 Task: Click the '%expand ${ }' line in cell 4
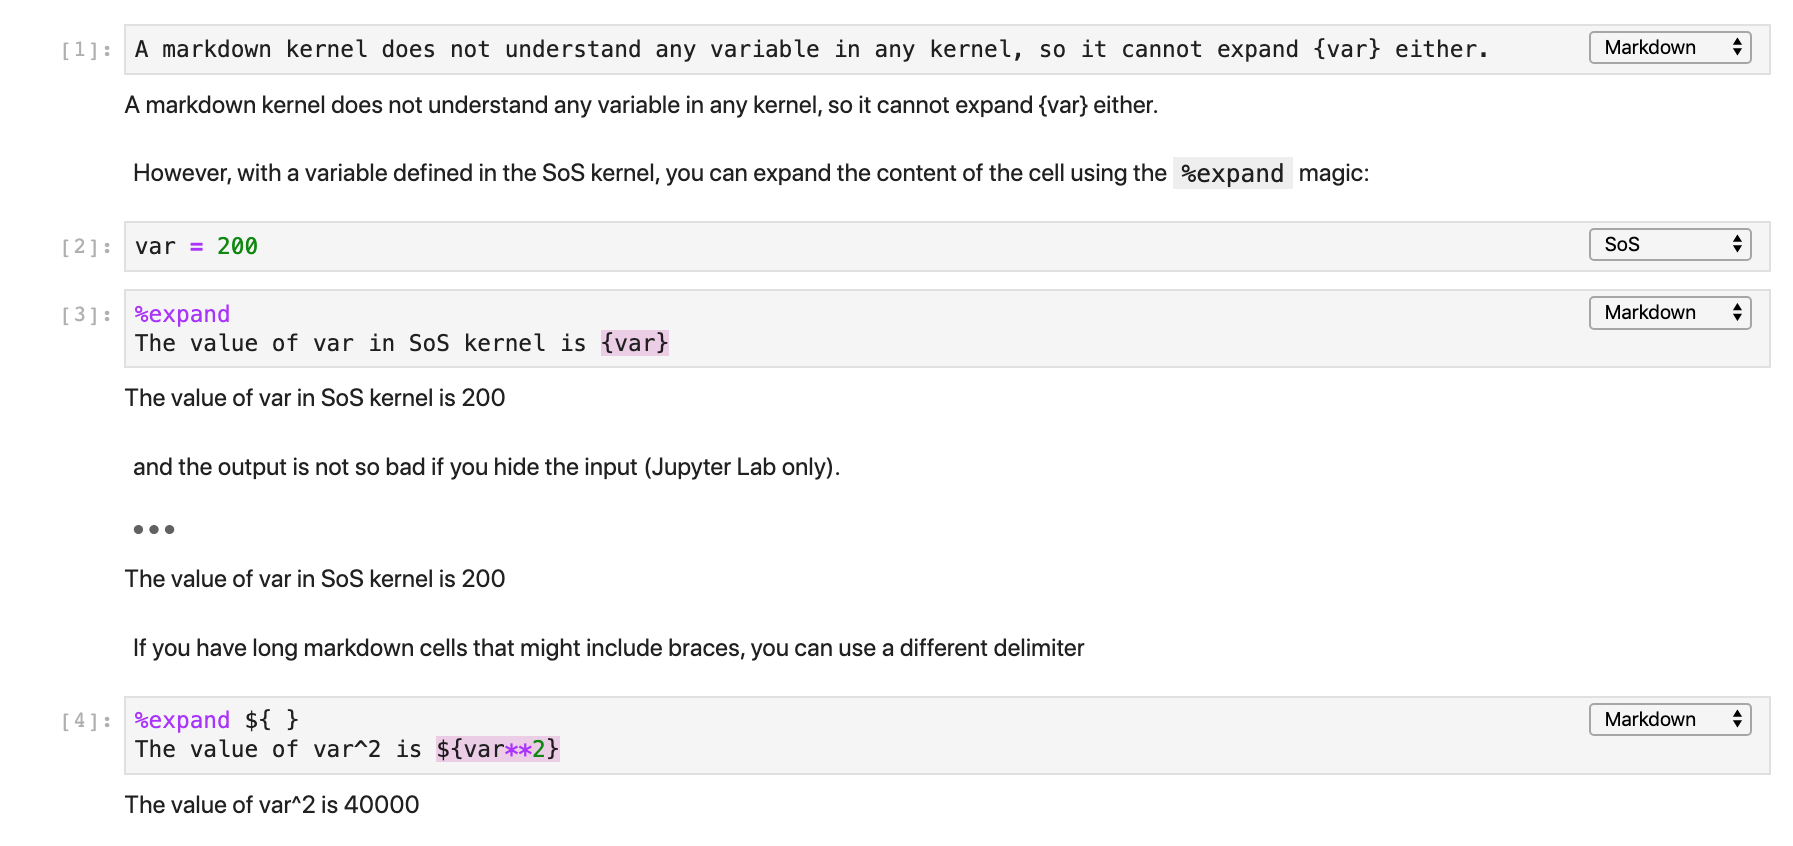[x=216, y=721]
